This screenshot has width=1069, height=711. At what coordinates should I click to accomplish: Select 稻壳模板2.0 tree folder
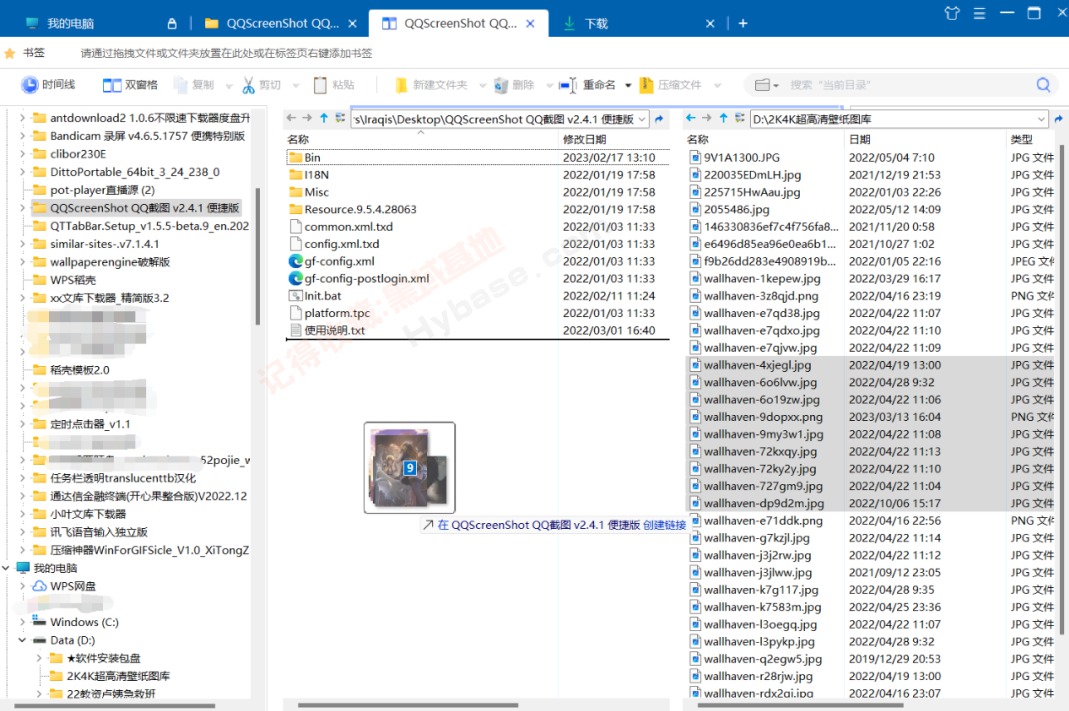coord(80,369)
